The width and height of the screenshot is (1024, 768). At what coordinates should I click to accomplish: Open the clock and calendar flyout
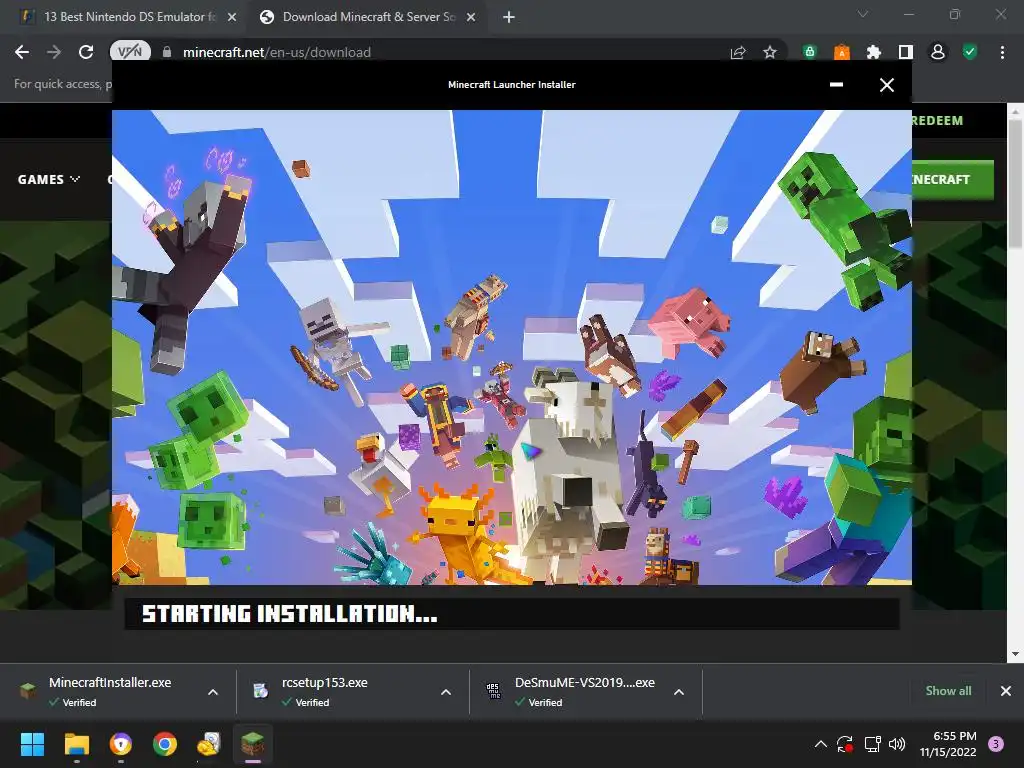click(948, 744)
